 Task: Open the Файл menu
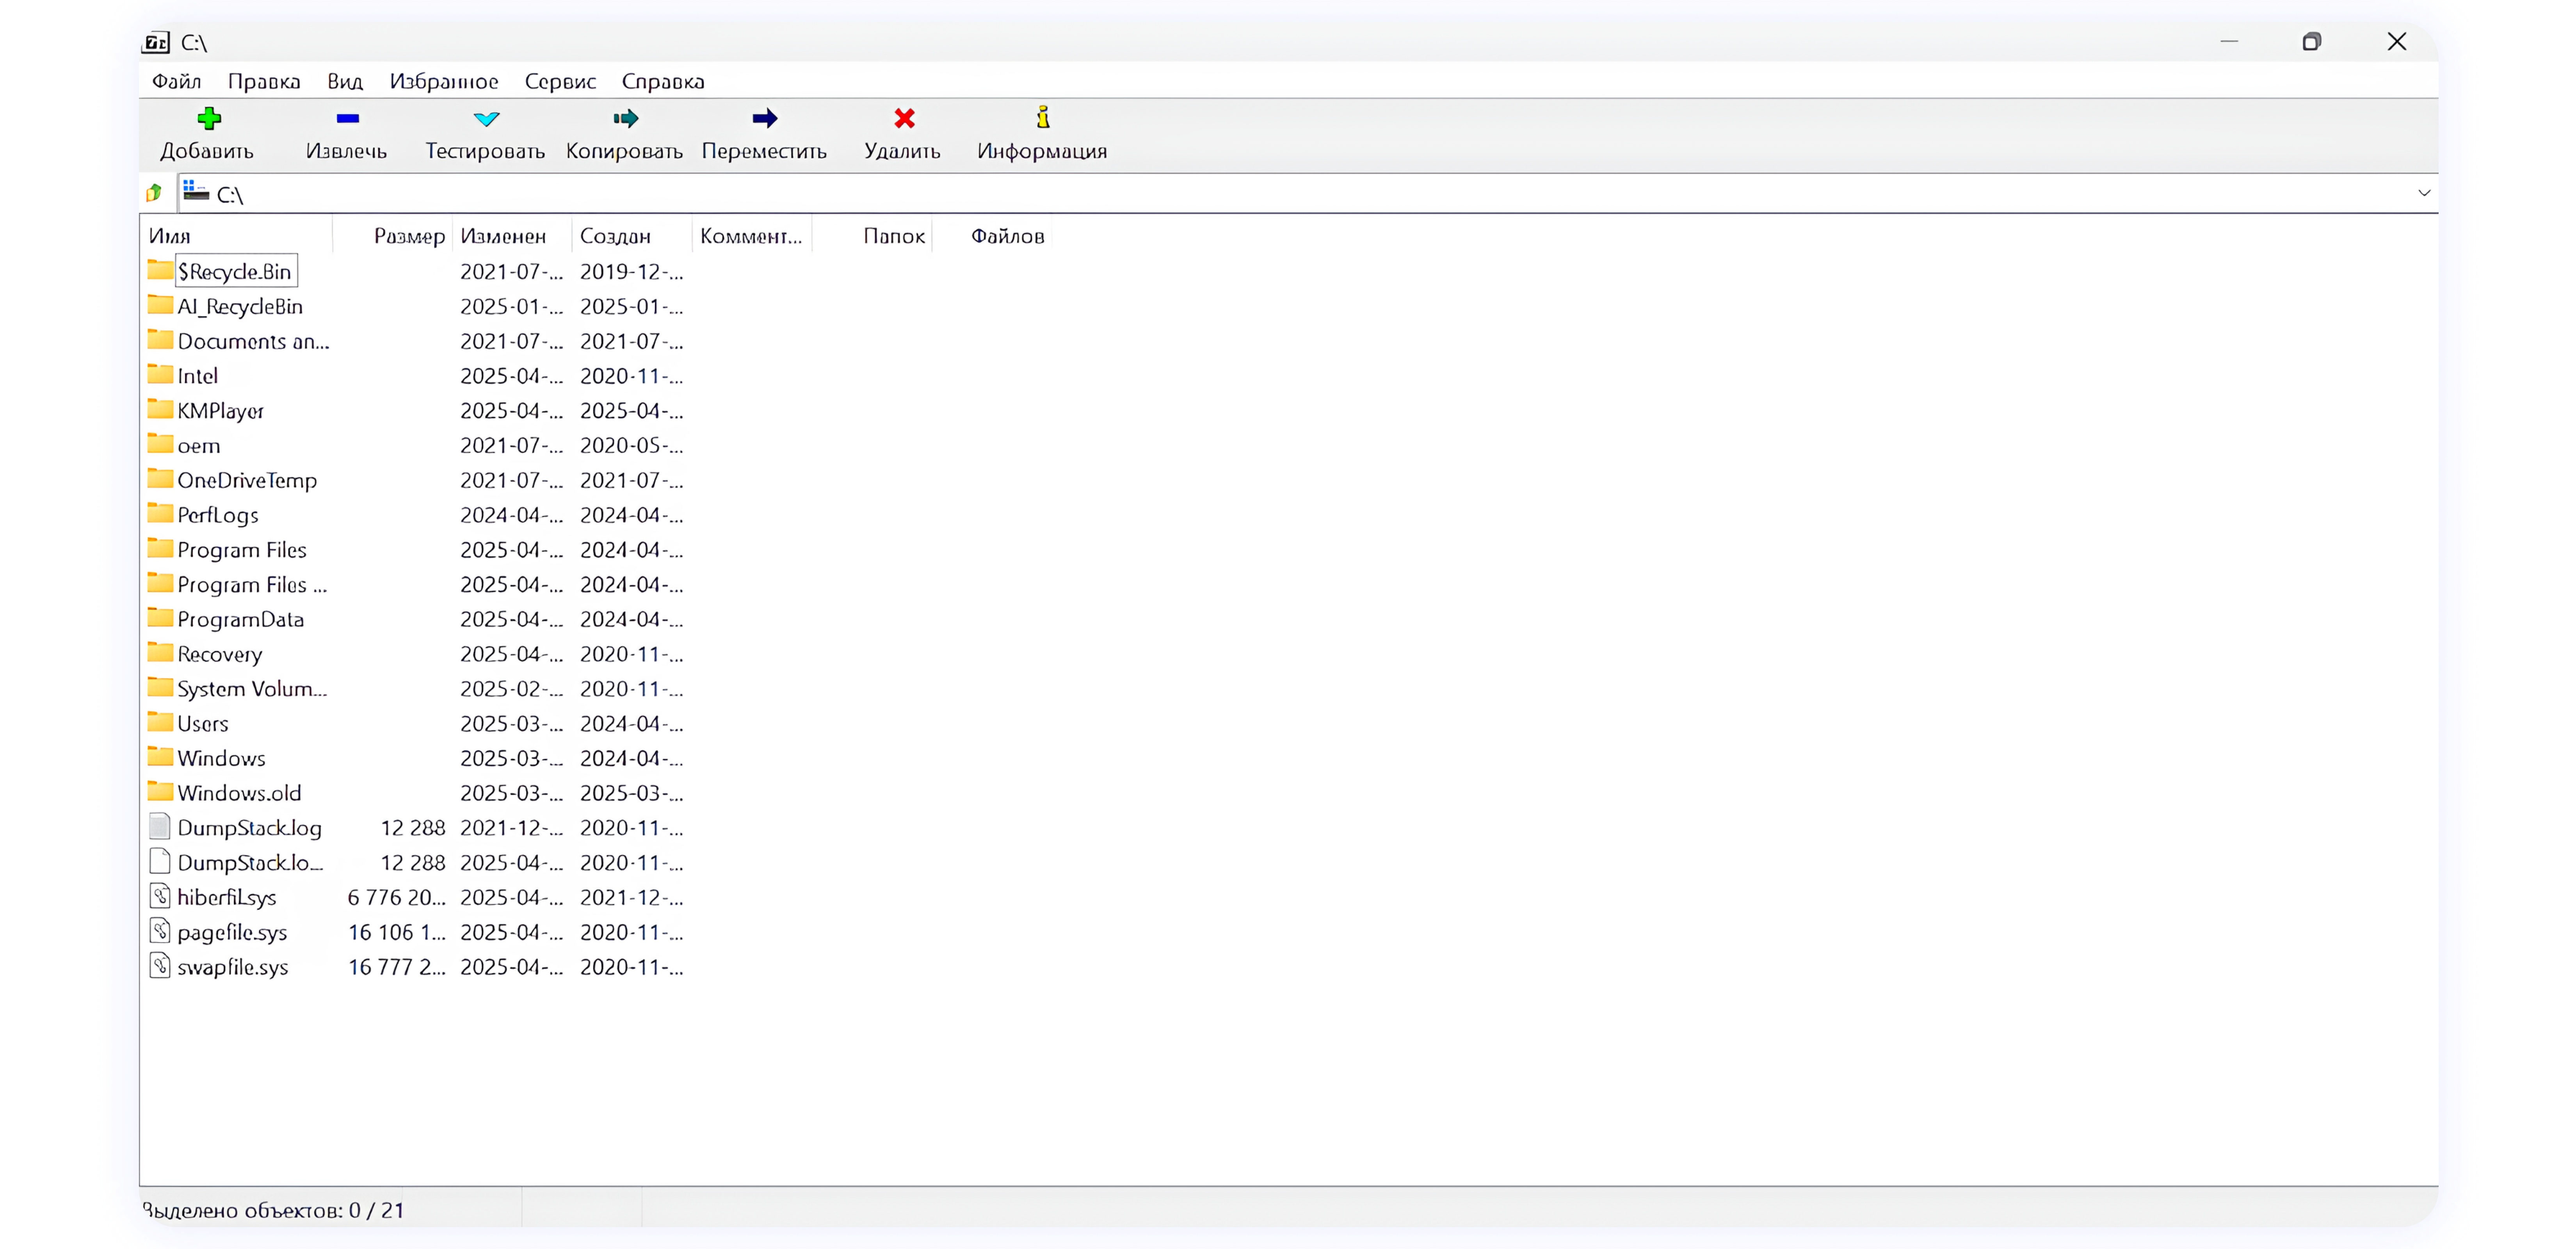[x=176, y=81]
